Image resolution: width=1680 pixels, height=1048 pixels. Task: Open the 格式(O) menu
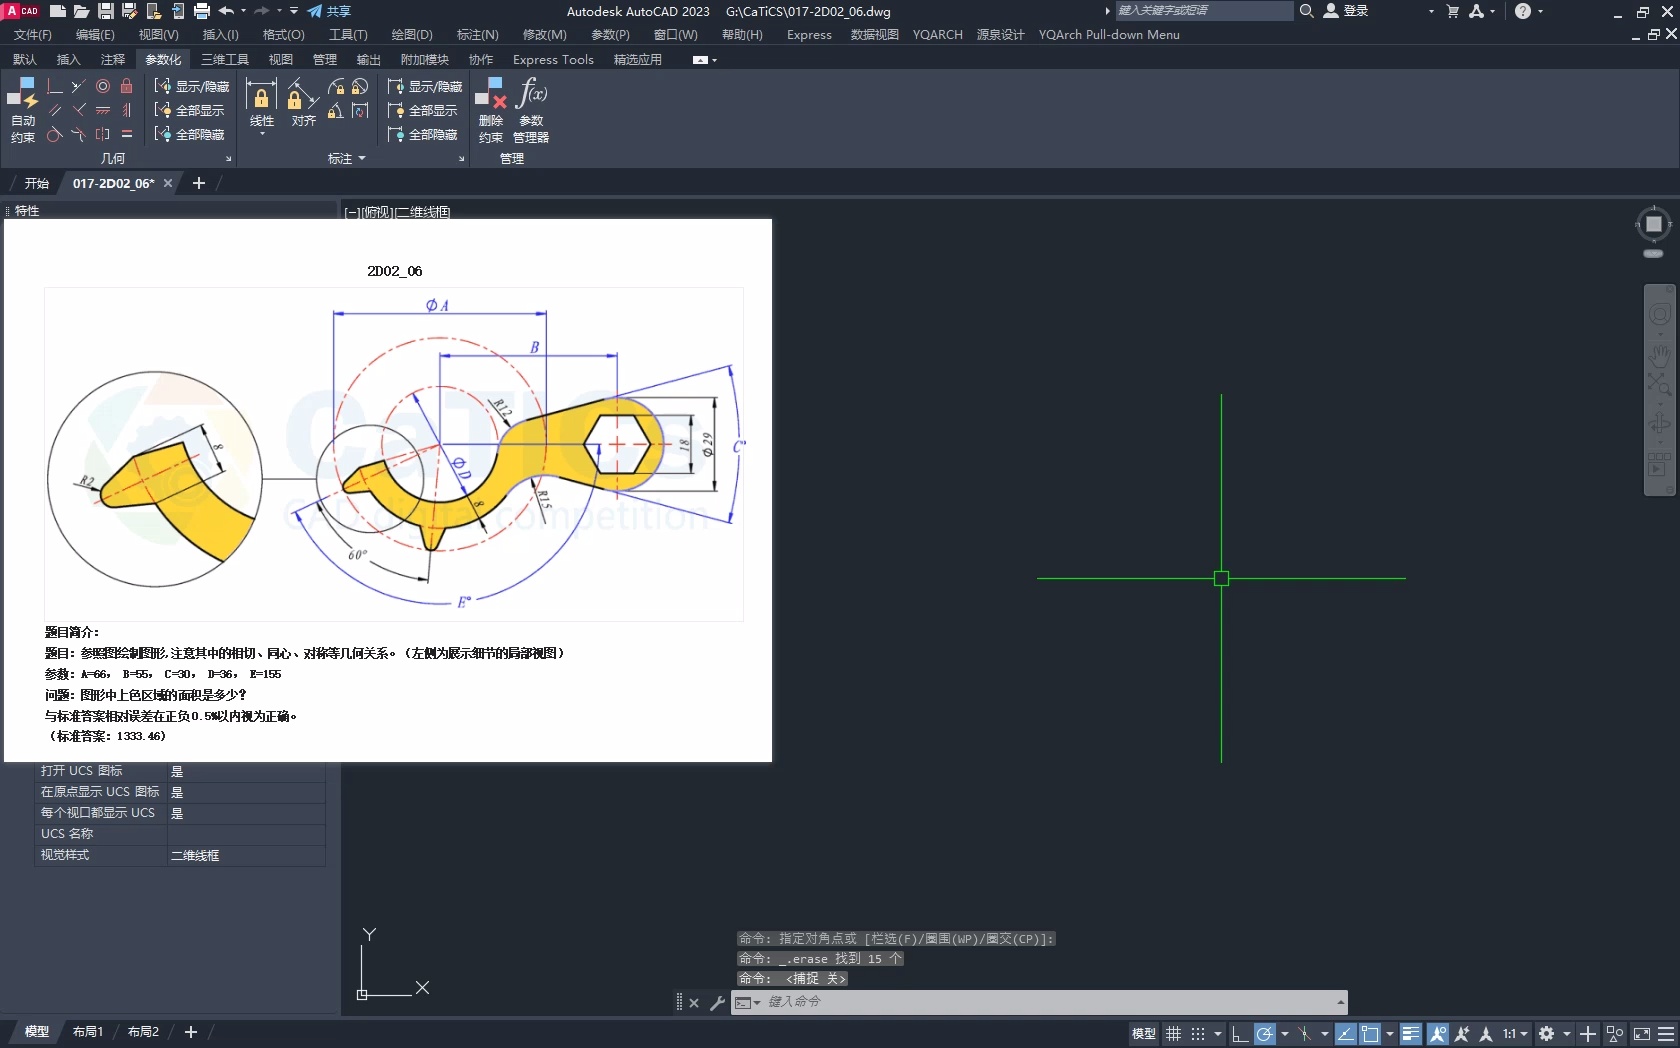point(283,34)
